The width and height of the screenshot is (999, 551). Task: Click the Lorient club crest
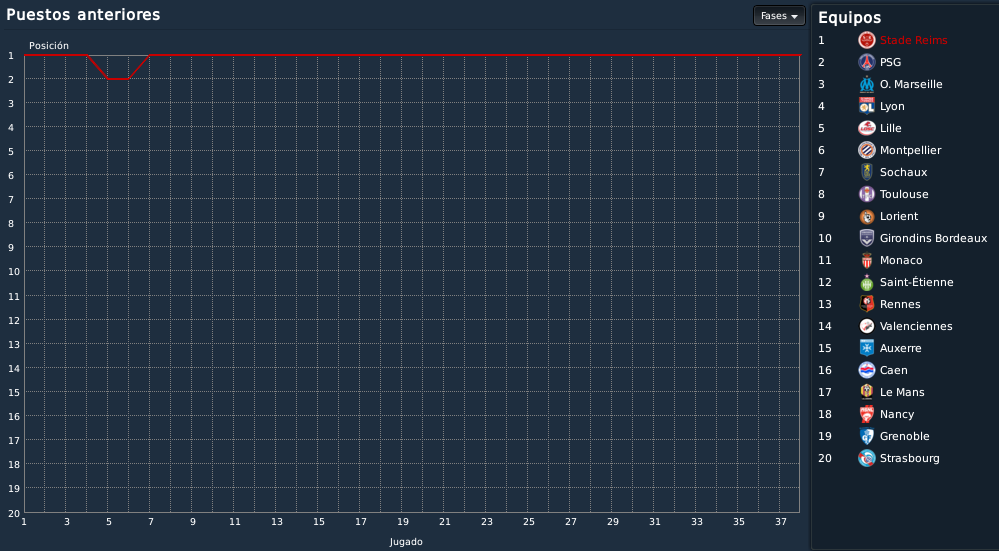866,217
